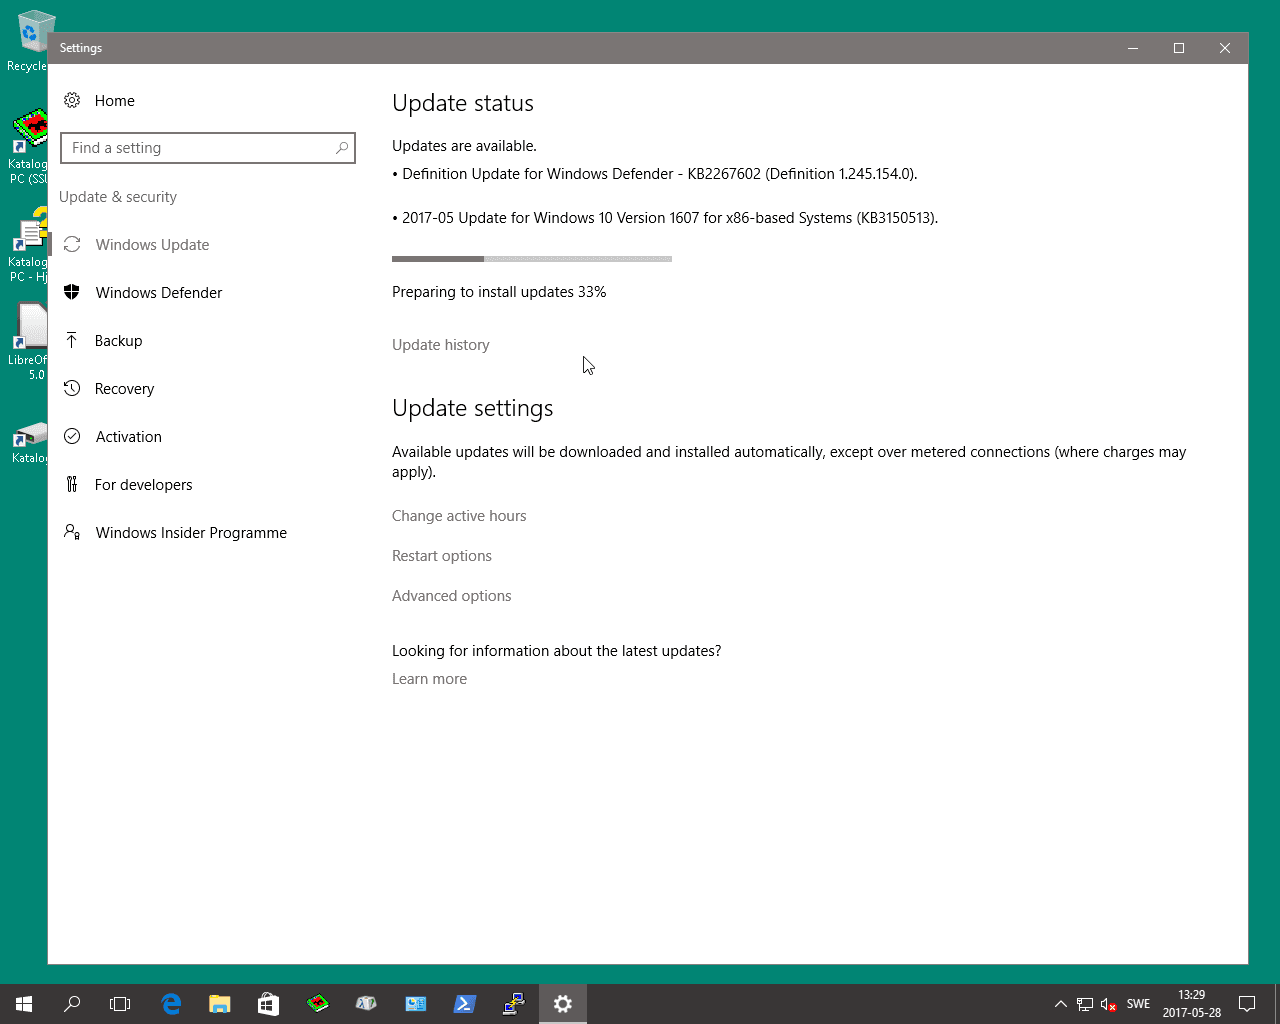Screen dimensions: 1280x1024
Task: Open Advanced options link
Action: pyautogui.click(x=451, y=596)
